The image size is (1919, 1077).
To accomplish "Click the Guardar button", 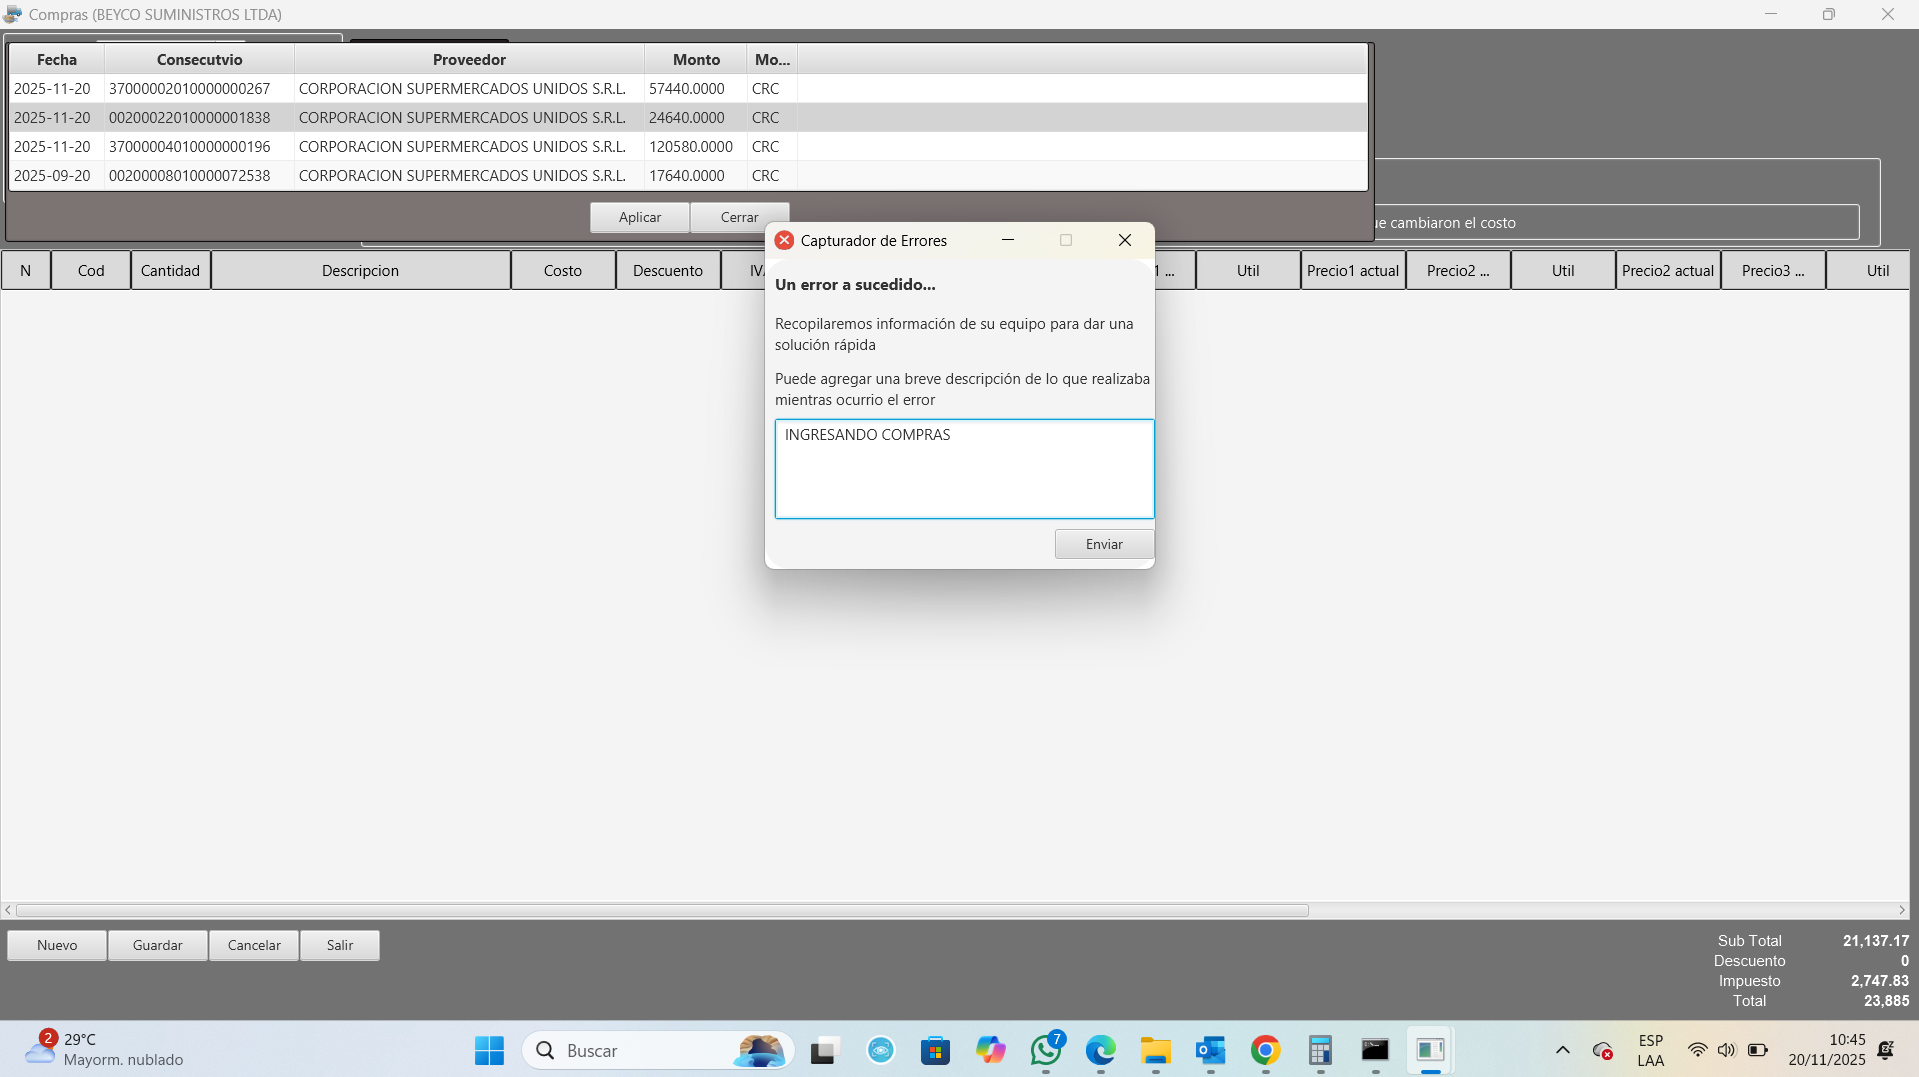I will pos(157,945).
